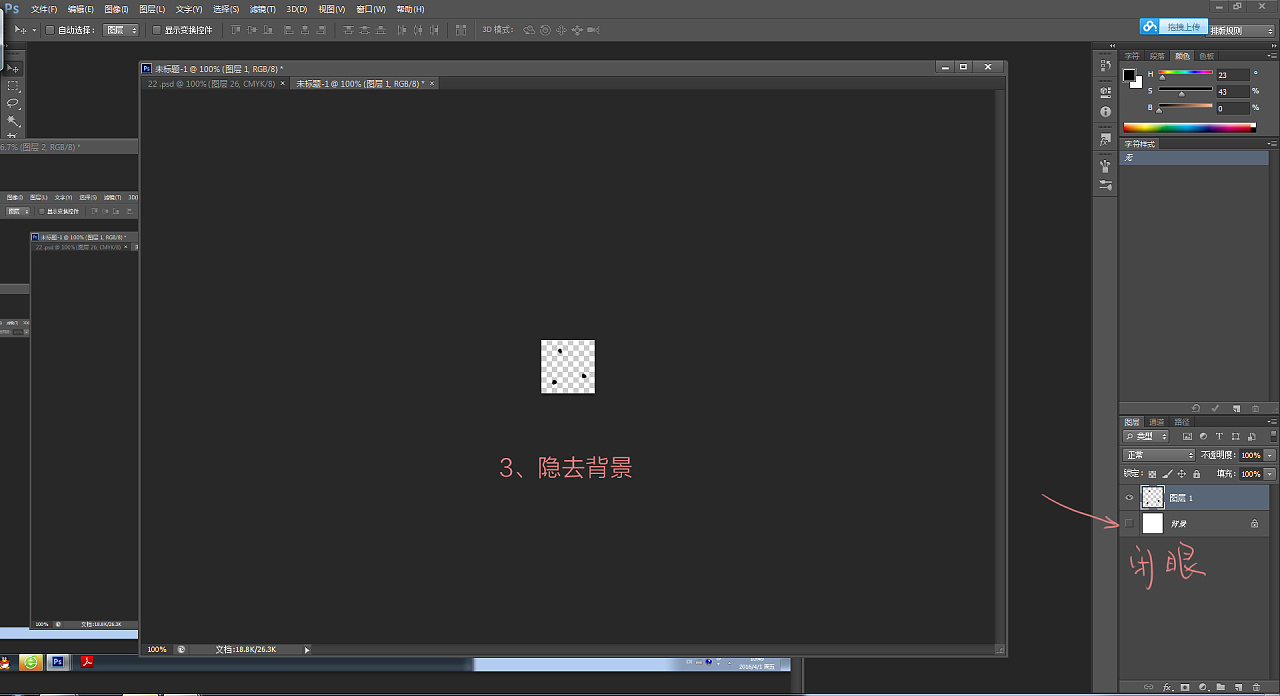
Task: Enable the 自动选择 checkbox
Action: (x=50, y=30)
